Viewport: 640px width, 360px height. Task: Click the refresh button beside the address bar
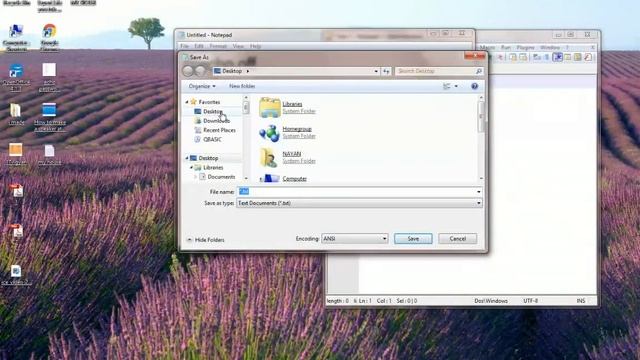coord(386,71)
